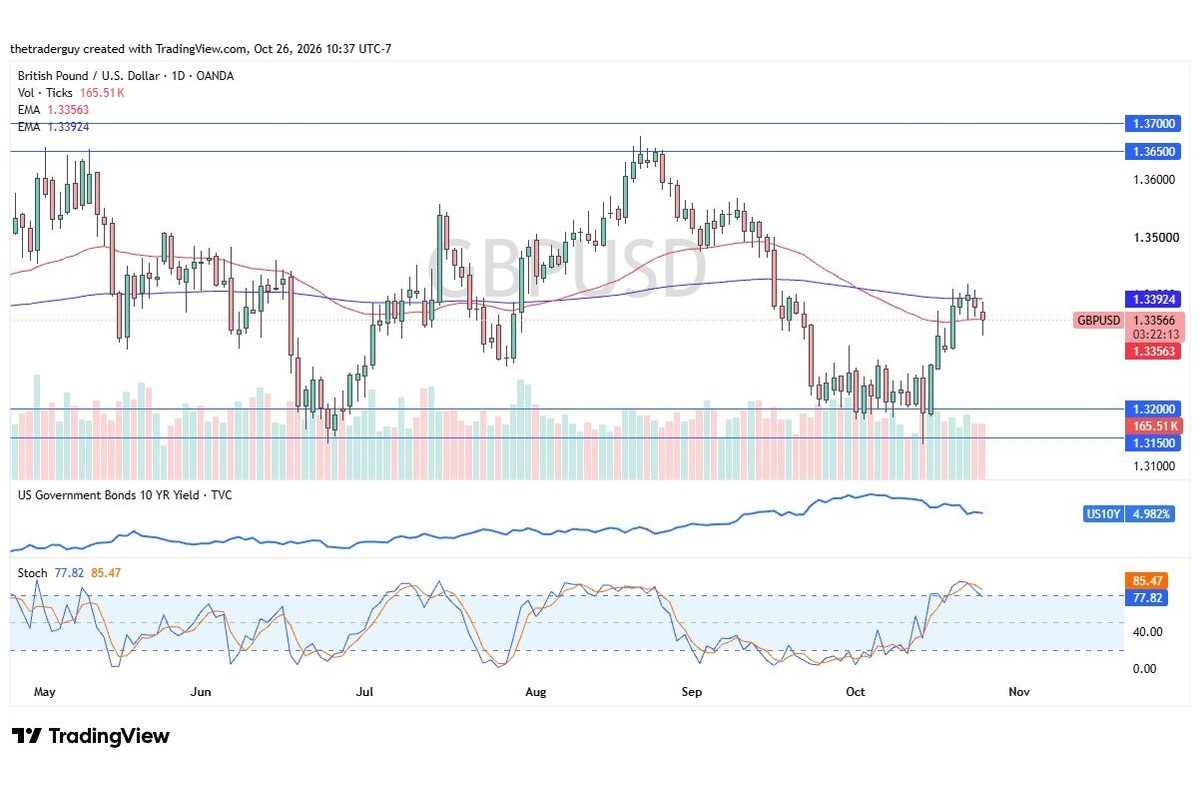Click the Jul label on the time axis
This screenshot has width=1200, height=800.
click(364, 691)
